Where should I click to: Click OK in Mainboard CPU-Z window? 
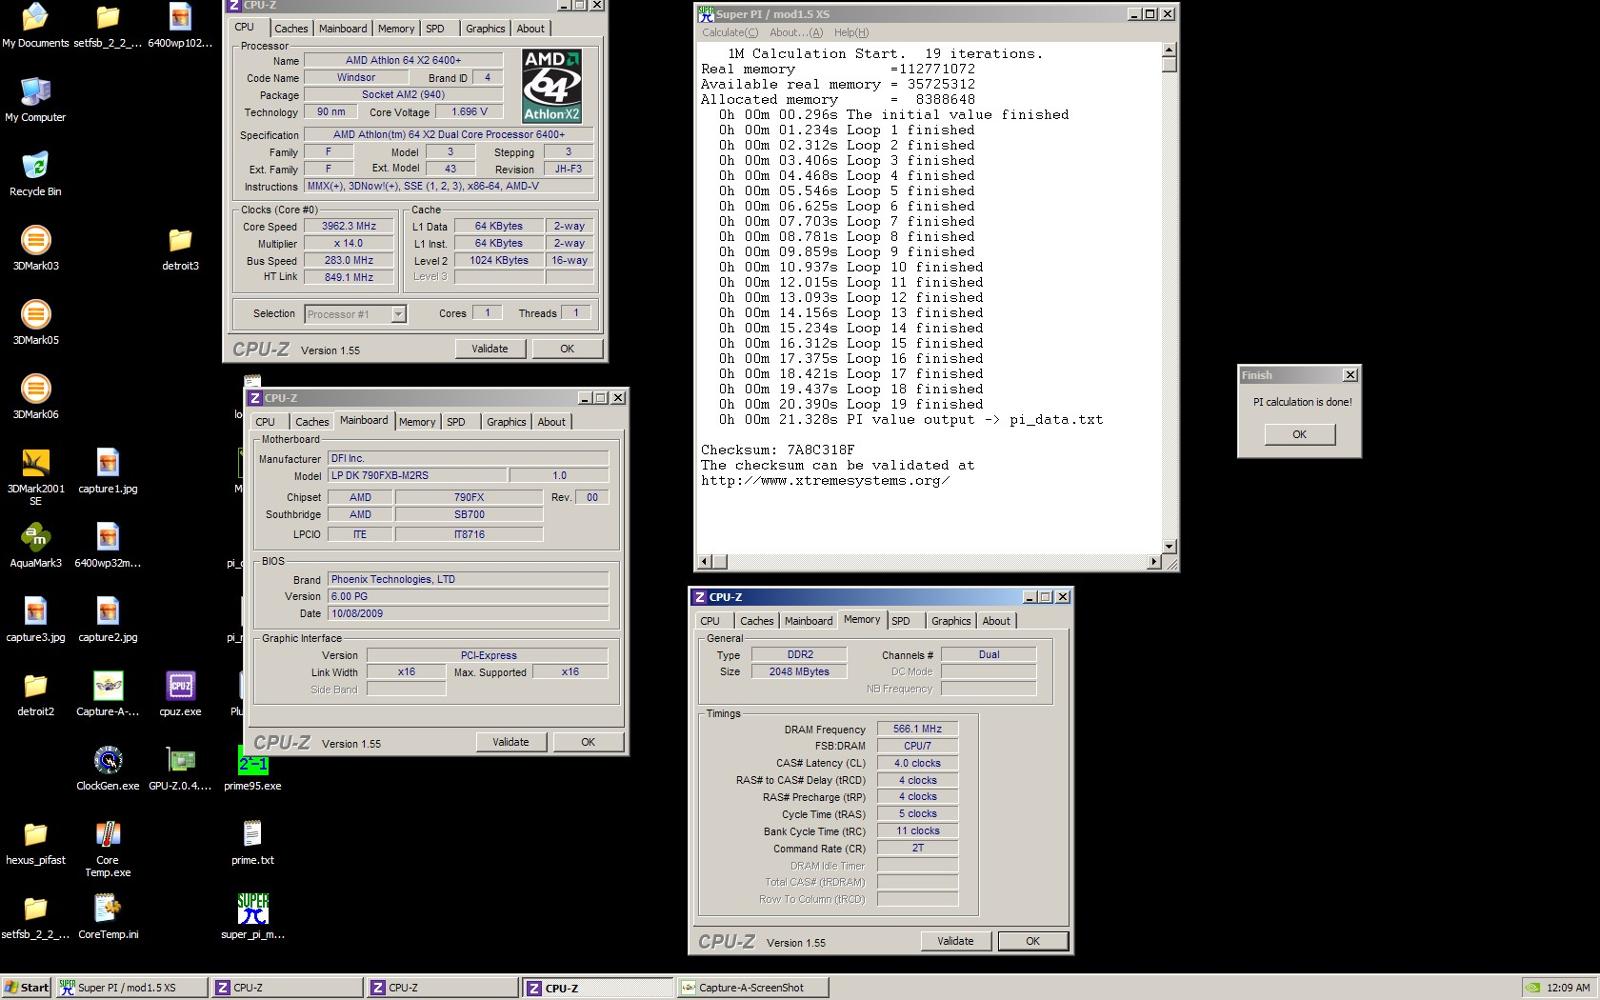pyautogui.click(x=588, y=741)
